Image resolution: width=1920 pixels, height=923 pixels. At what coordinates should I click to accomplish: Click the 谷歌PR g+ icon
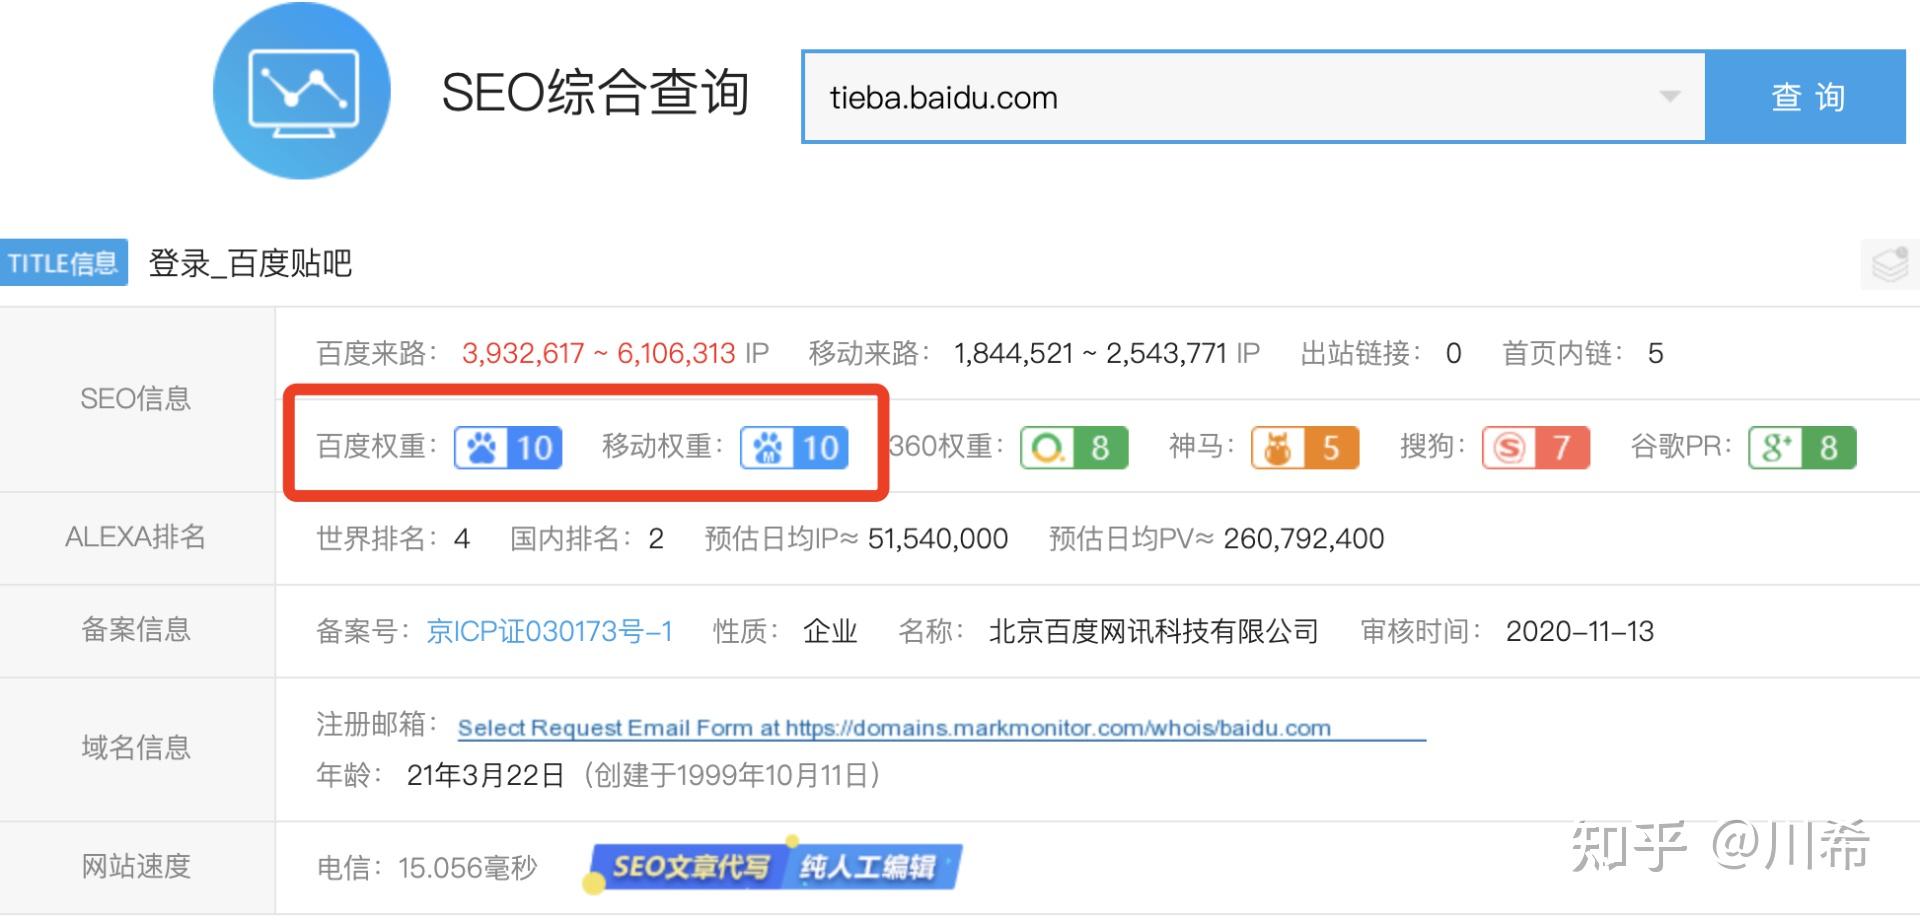coord(1776,448)
